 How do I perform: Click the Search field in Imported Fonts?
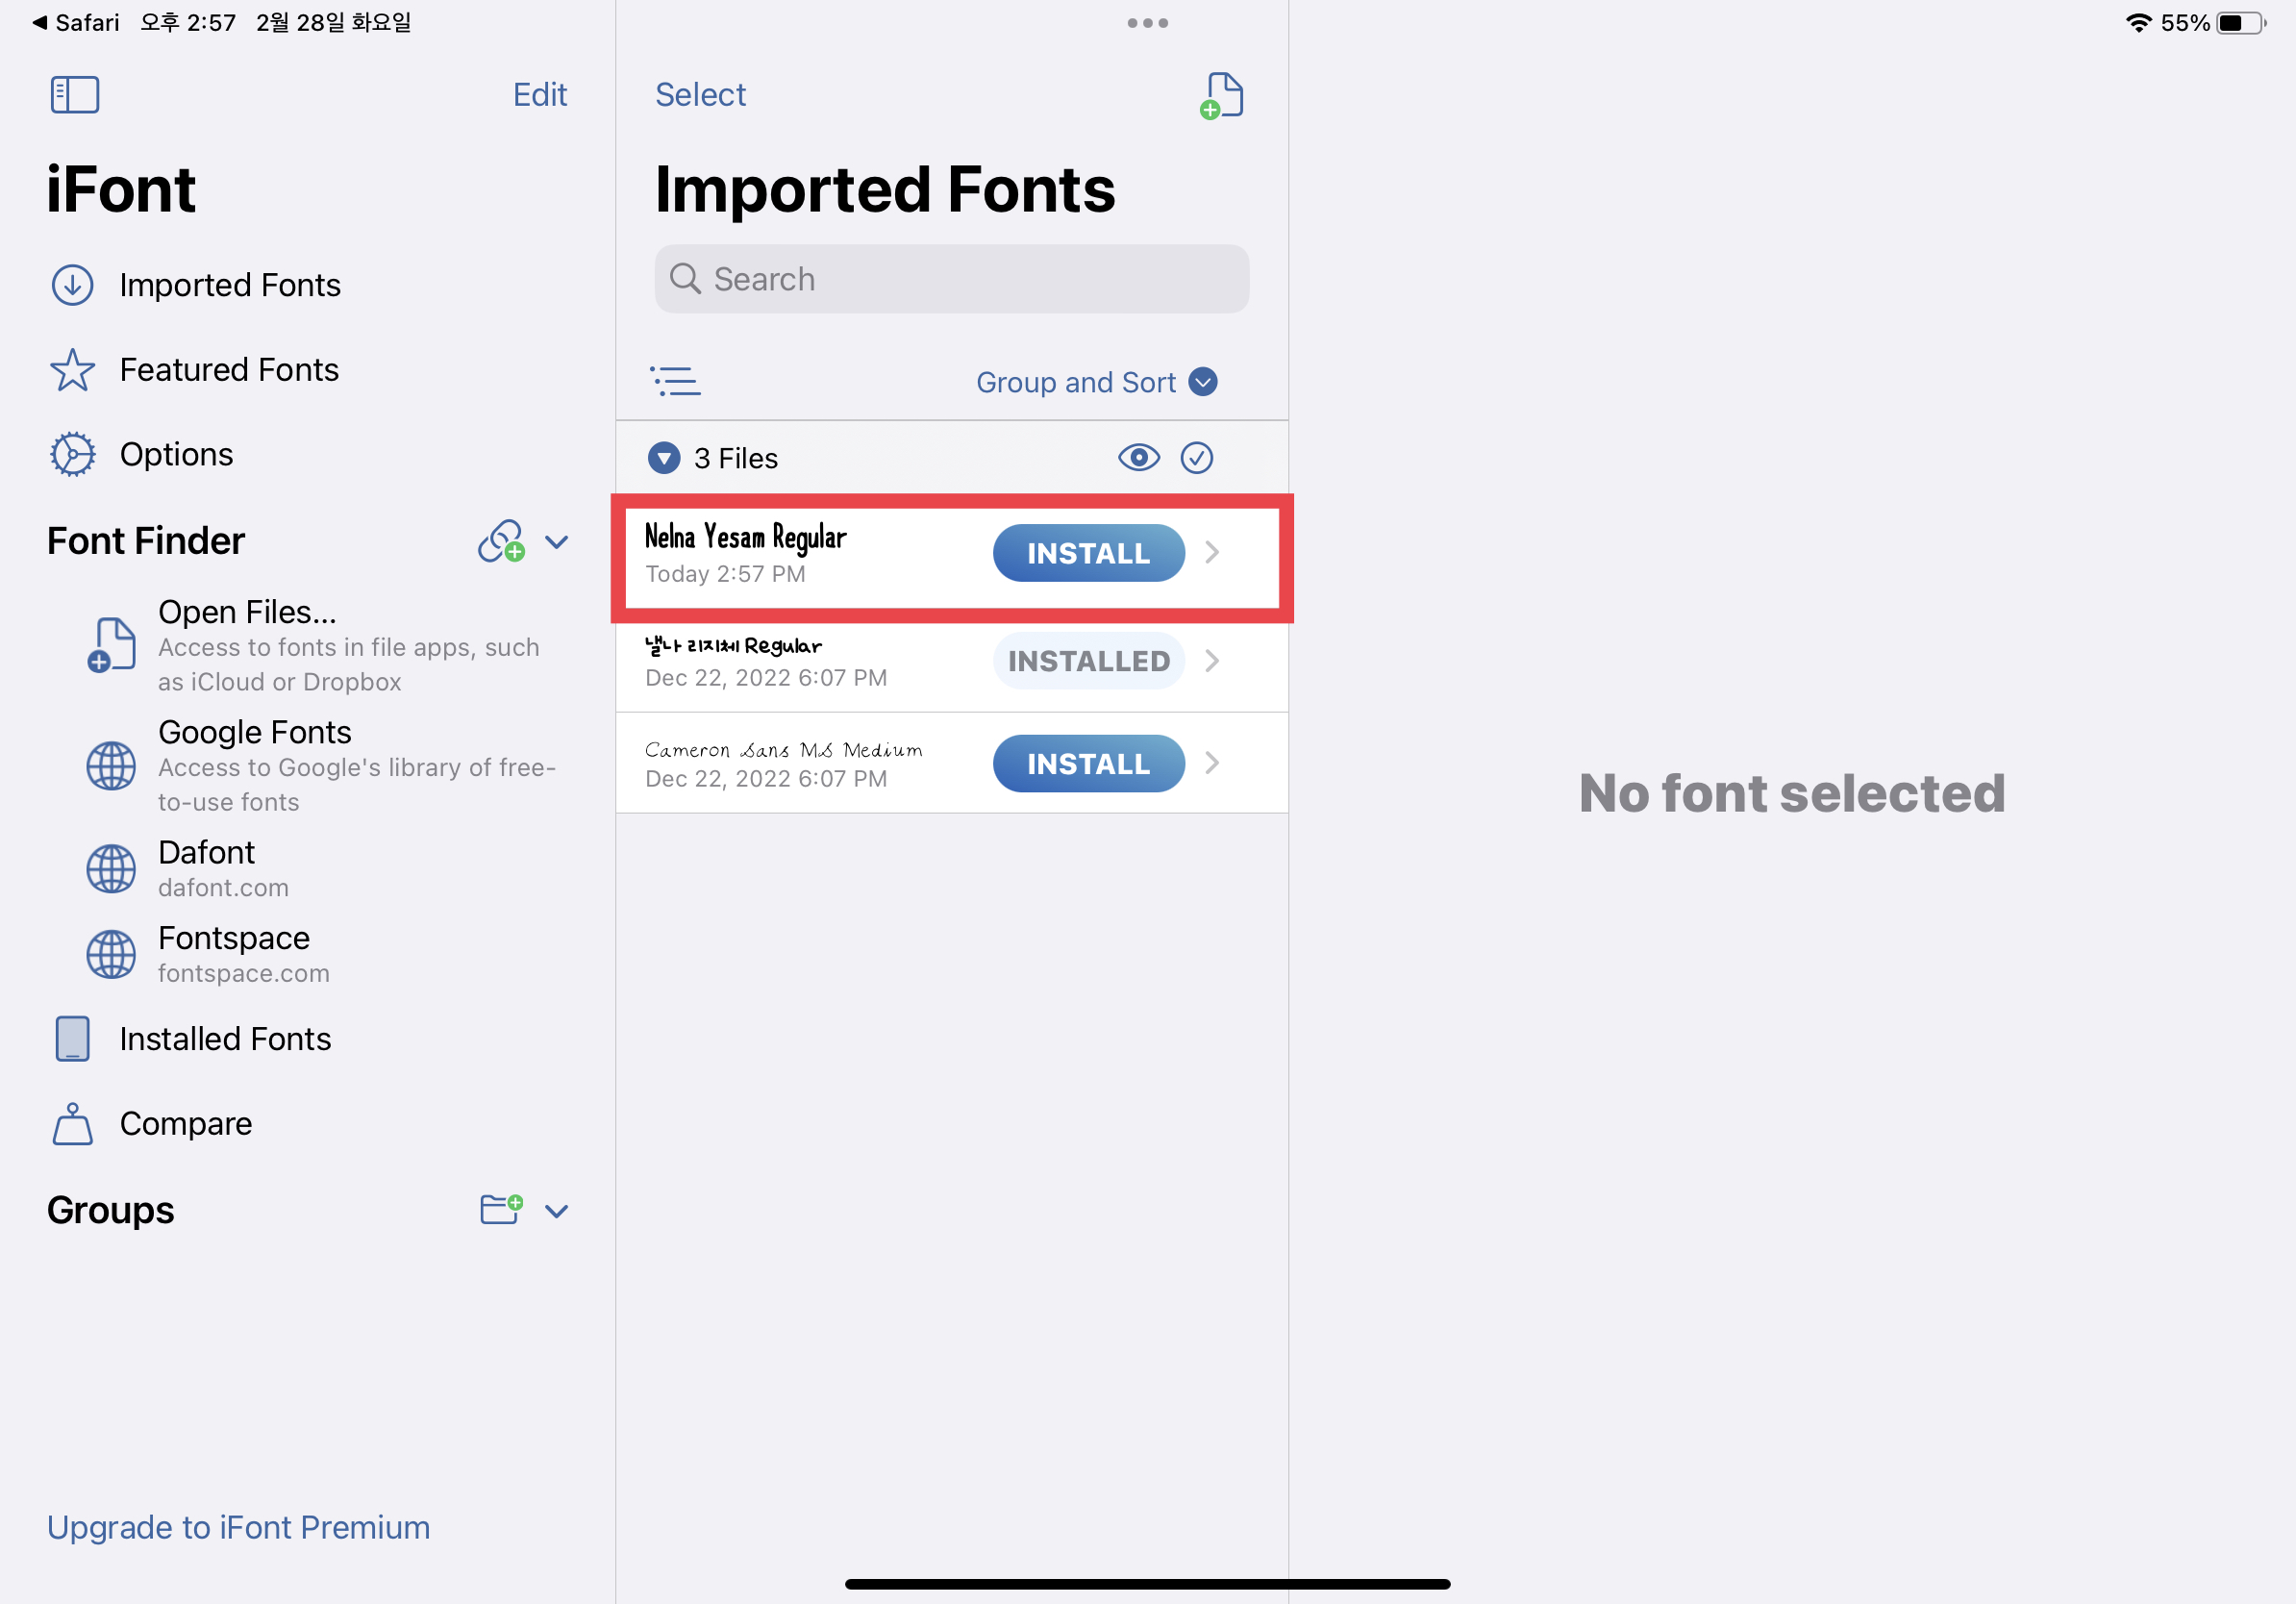(951, 279)
